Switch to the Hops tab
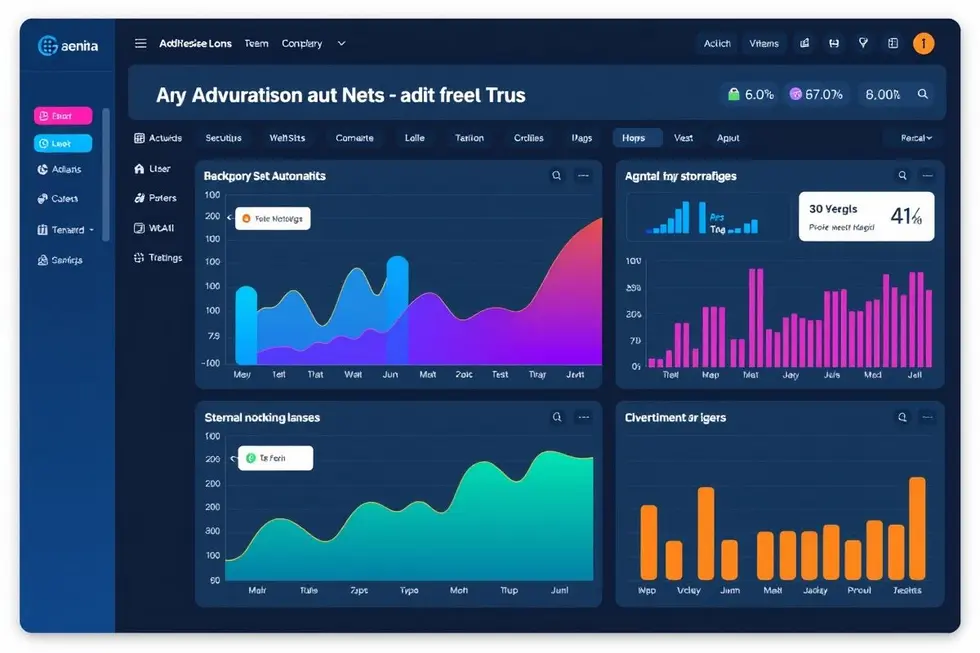This screenshot has width=980, height=653. 633,138
